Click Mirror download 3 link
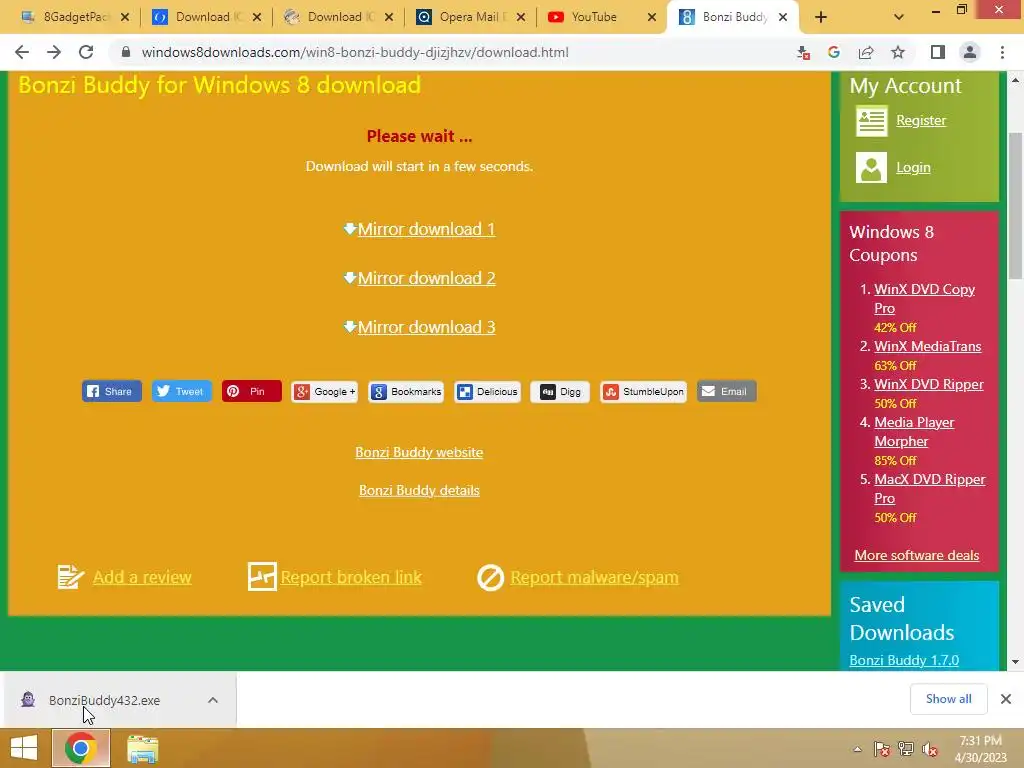Screen dimensions: 1024x768 [x=426, y=327]
